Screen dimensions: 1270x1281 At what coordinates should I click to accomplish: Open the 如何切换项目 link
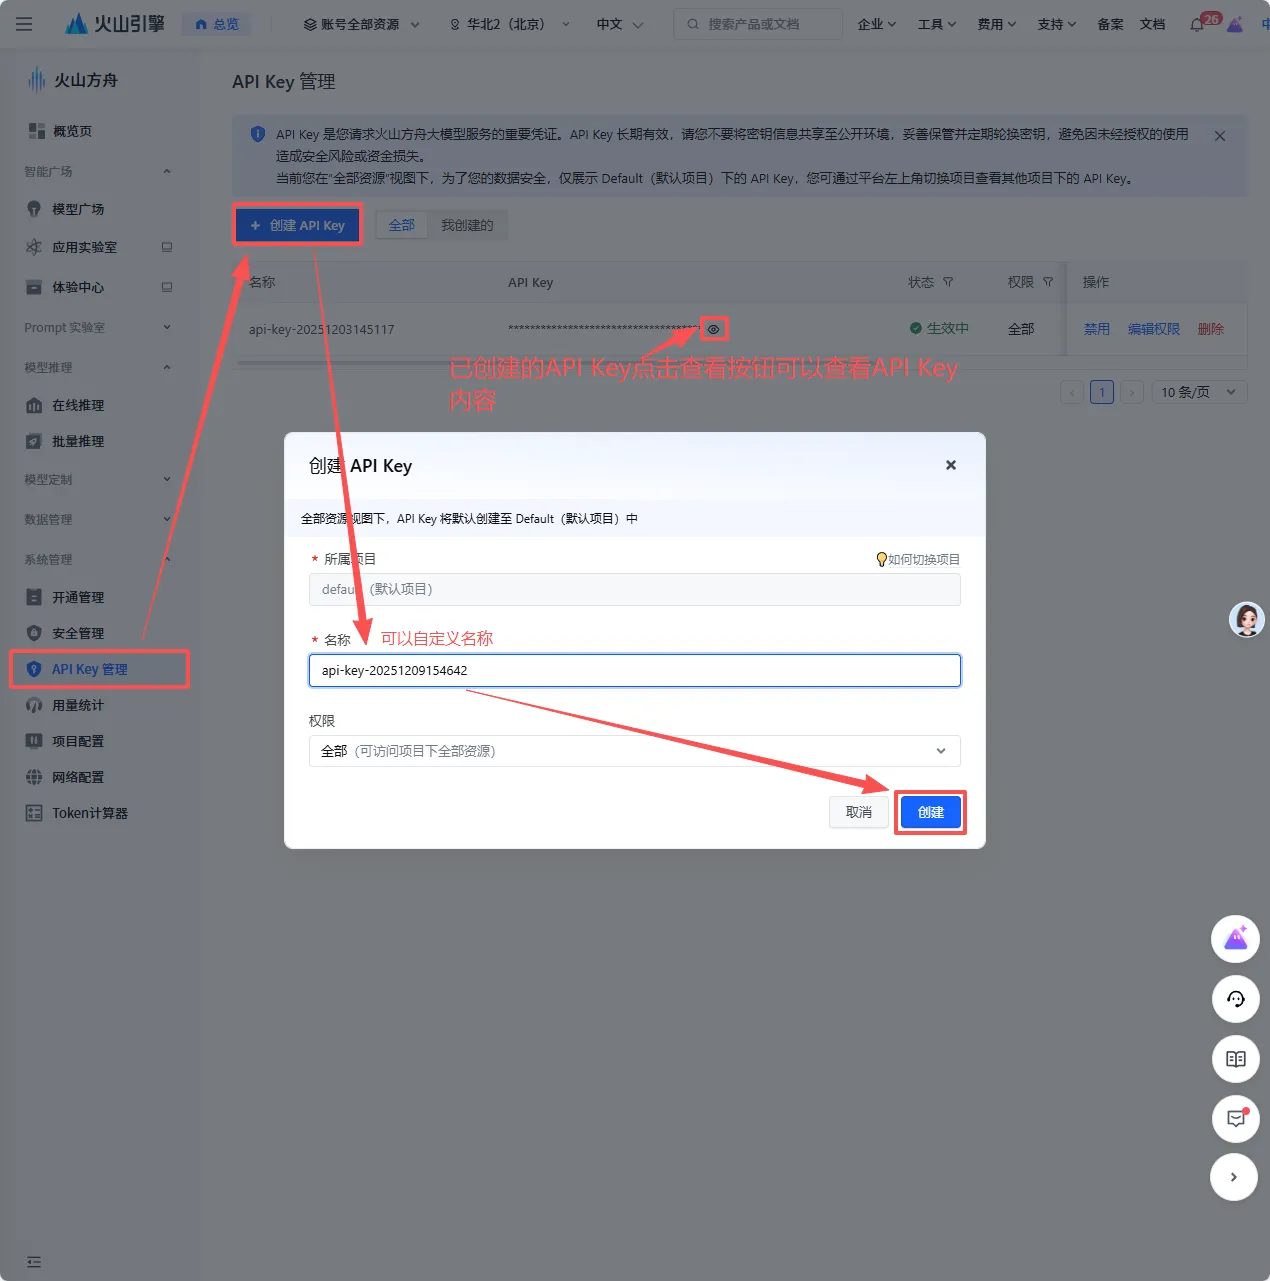coord(917,559)
